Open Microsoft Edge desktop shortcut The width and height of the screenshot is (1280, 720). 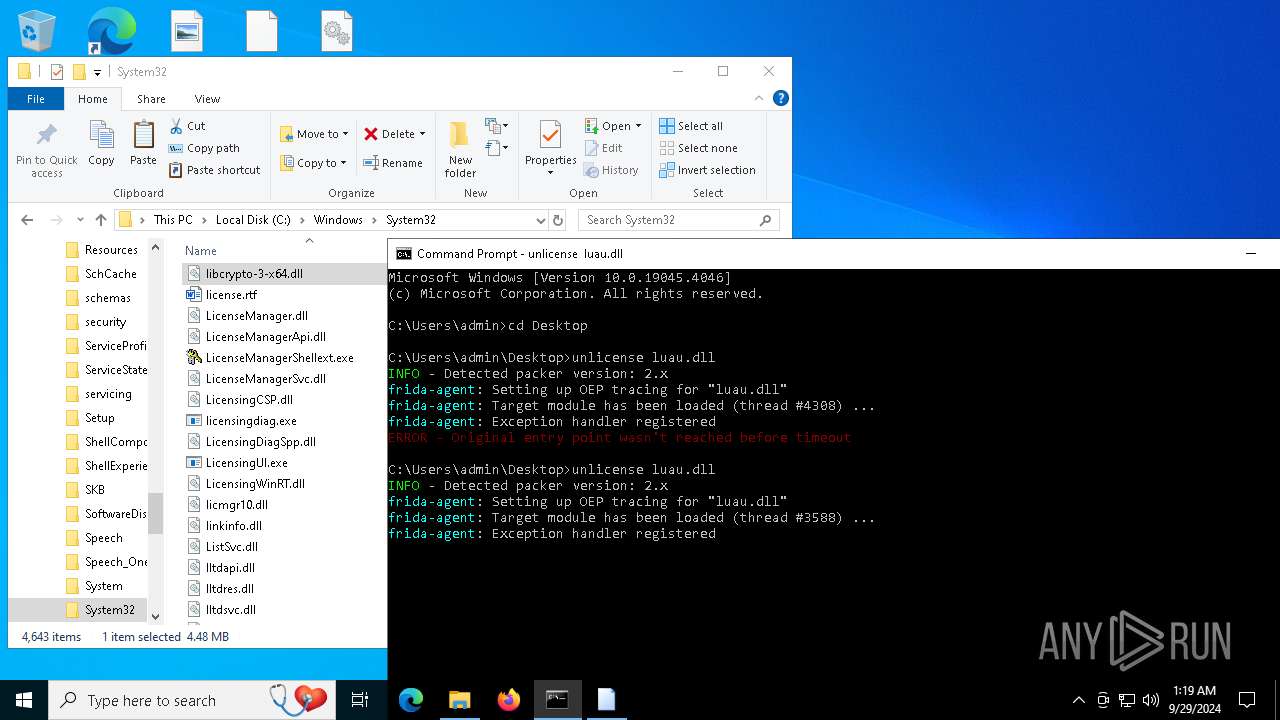111,30
